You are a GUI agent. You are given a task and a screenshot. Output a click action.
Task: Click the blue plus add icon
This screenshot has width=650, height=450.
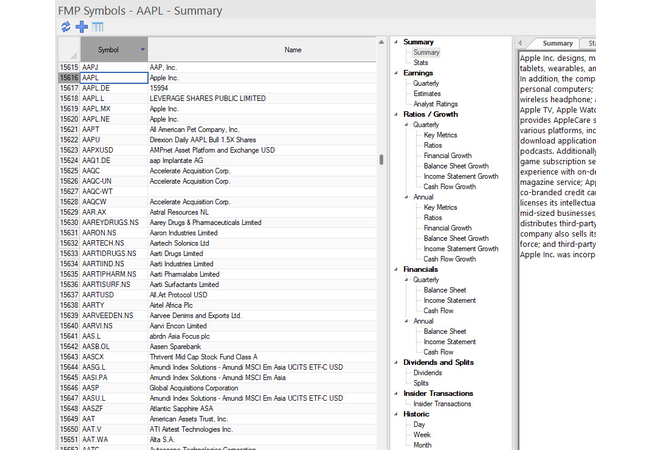82,27
